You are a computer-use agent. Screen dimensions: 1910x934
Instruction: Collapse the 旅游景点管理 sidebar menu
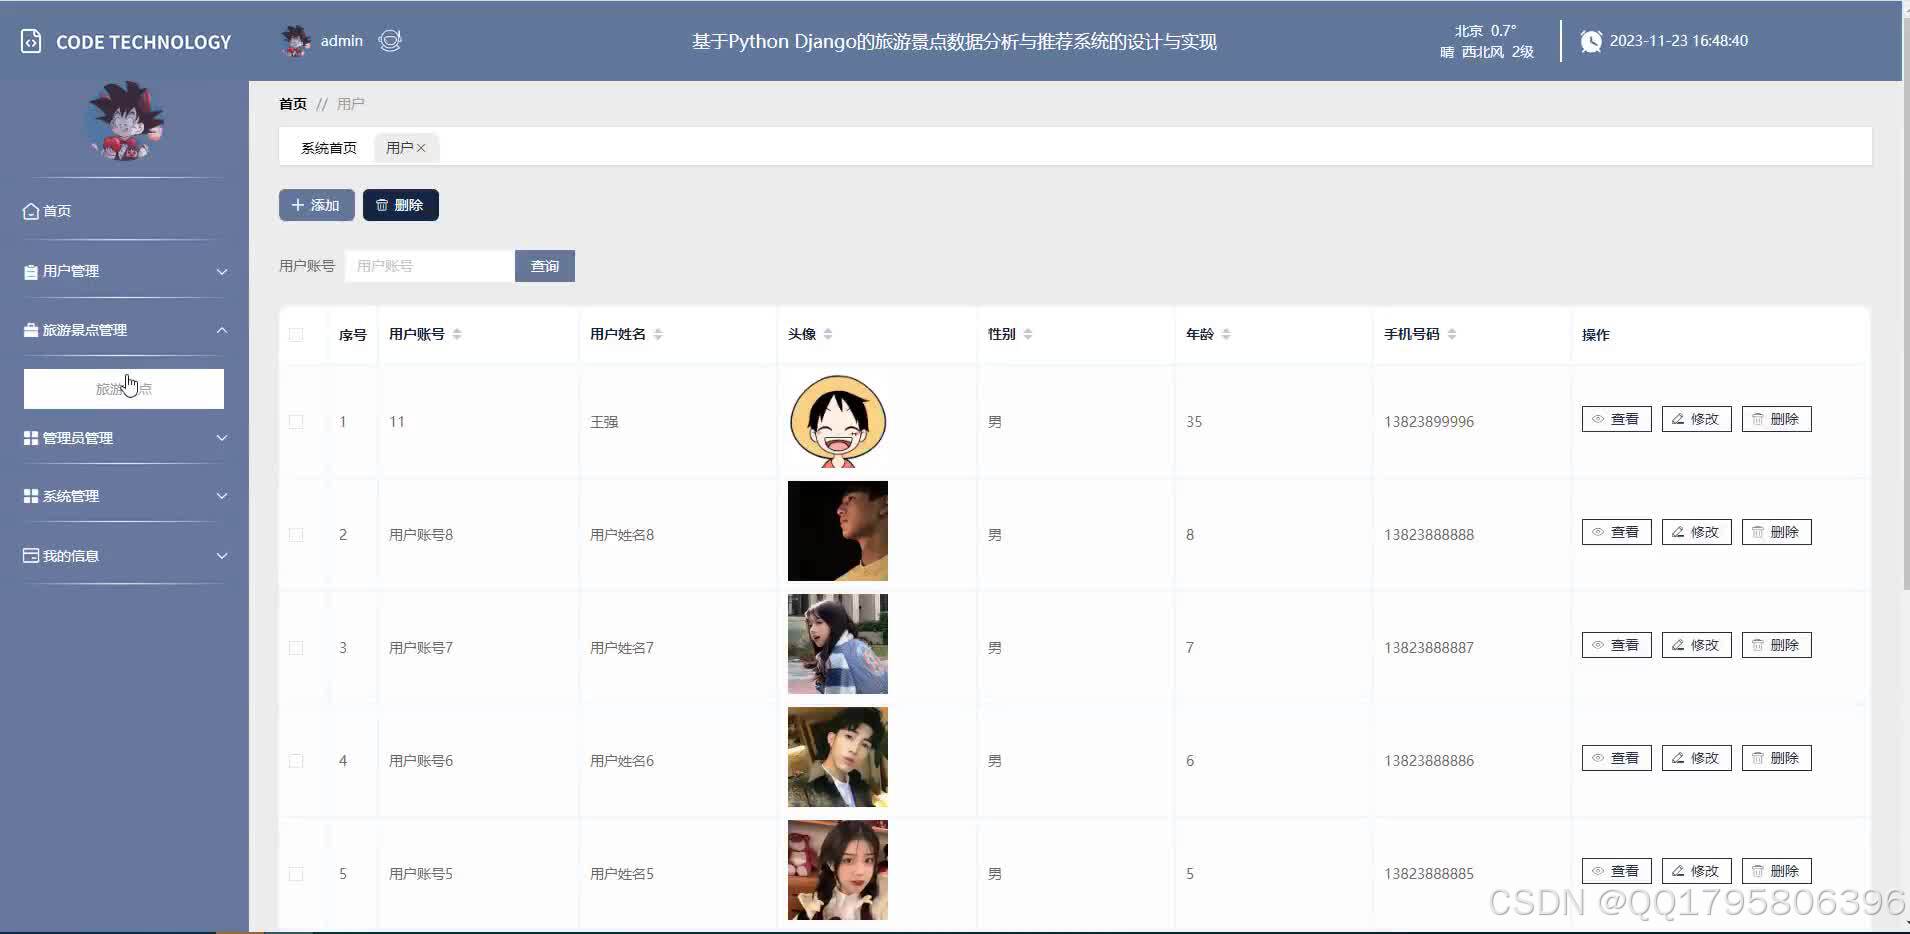coord(124,330)
